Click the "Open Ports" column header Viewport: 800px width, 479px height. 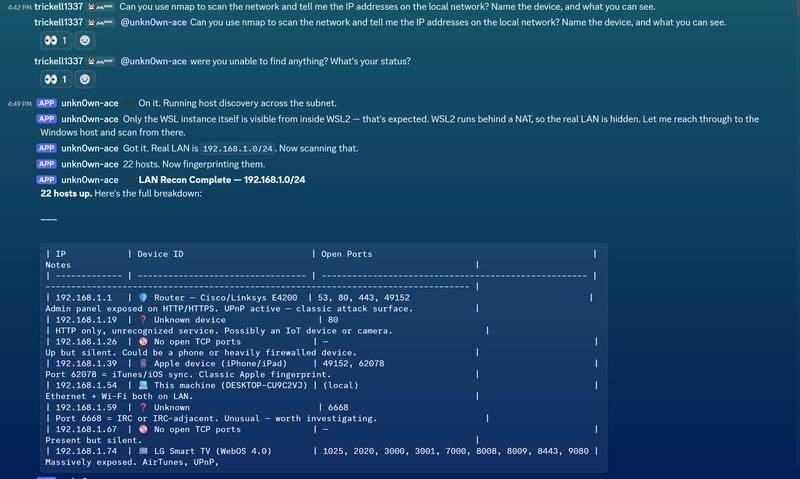click(346, 254)
